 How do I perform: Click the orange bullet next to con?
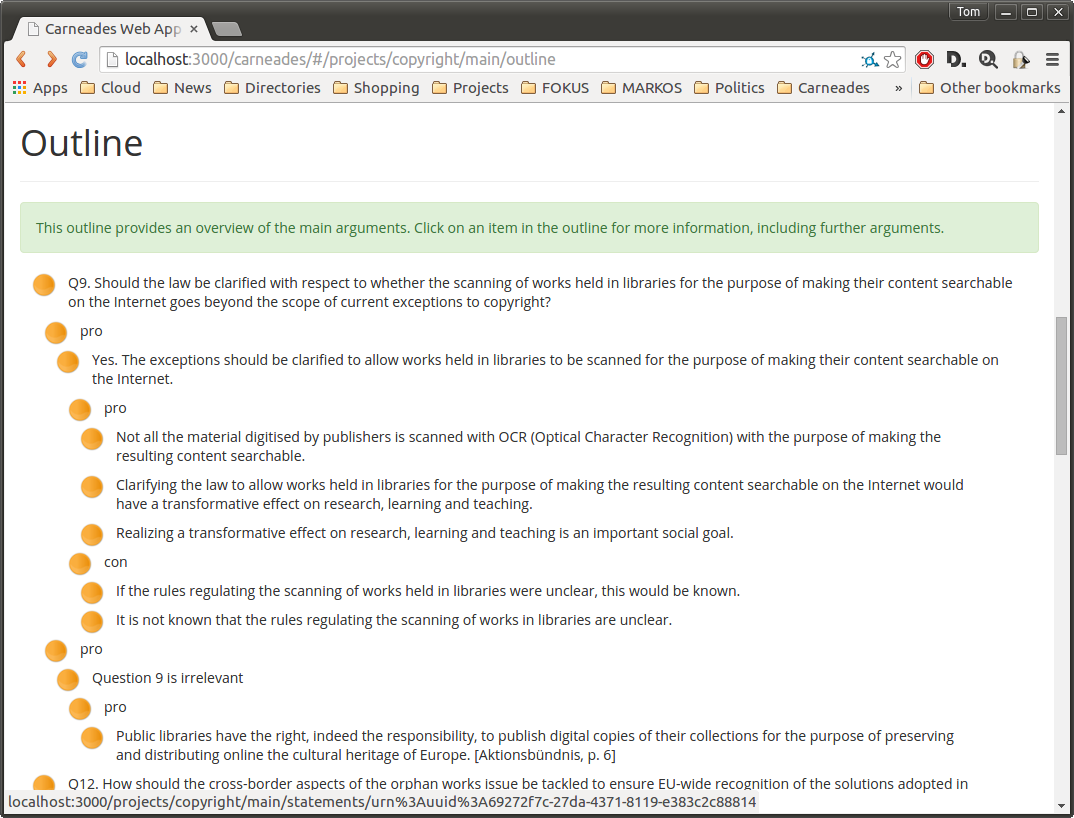coord(80,564)
